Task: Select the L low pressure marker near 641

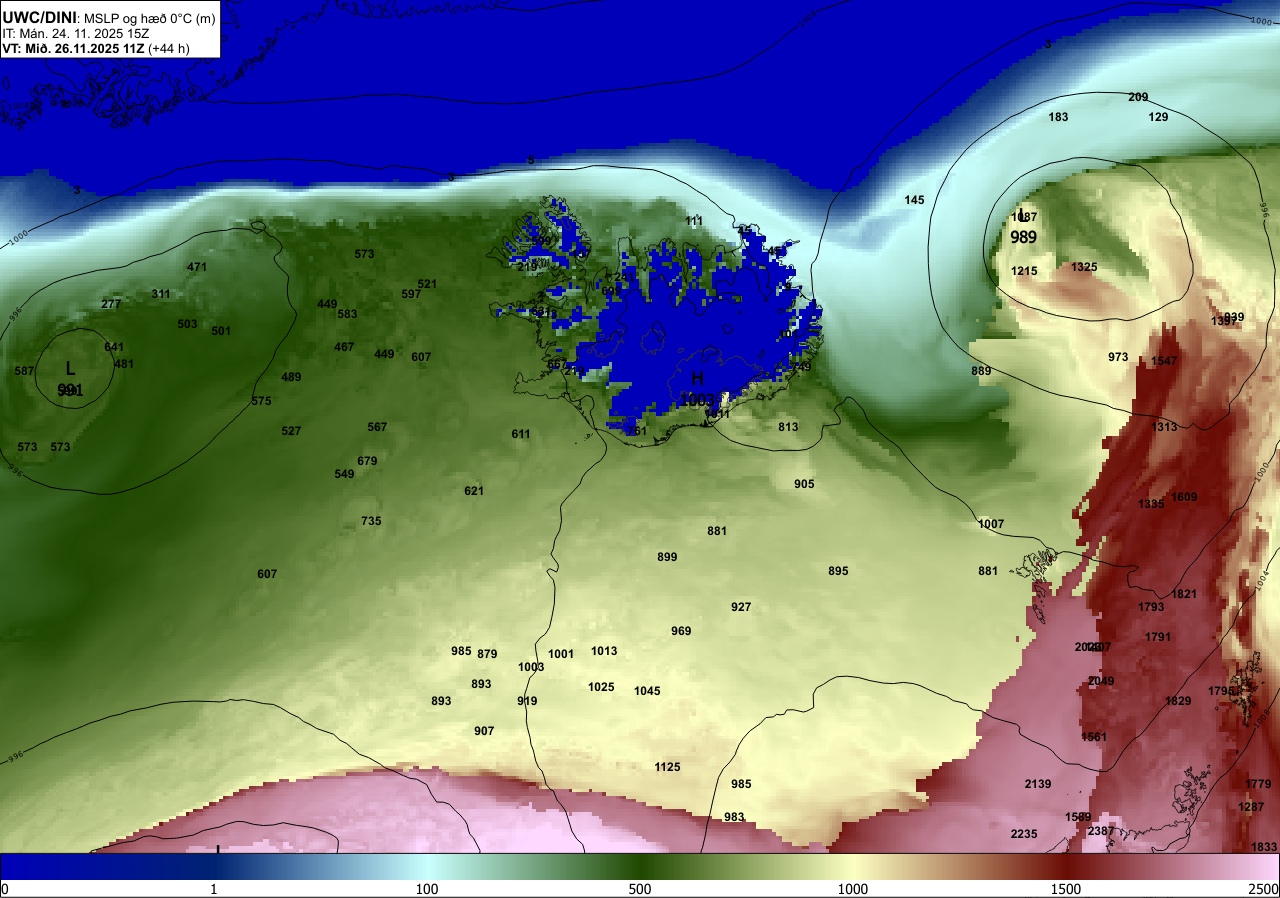Action: [70, 368]
